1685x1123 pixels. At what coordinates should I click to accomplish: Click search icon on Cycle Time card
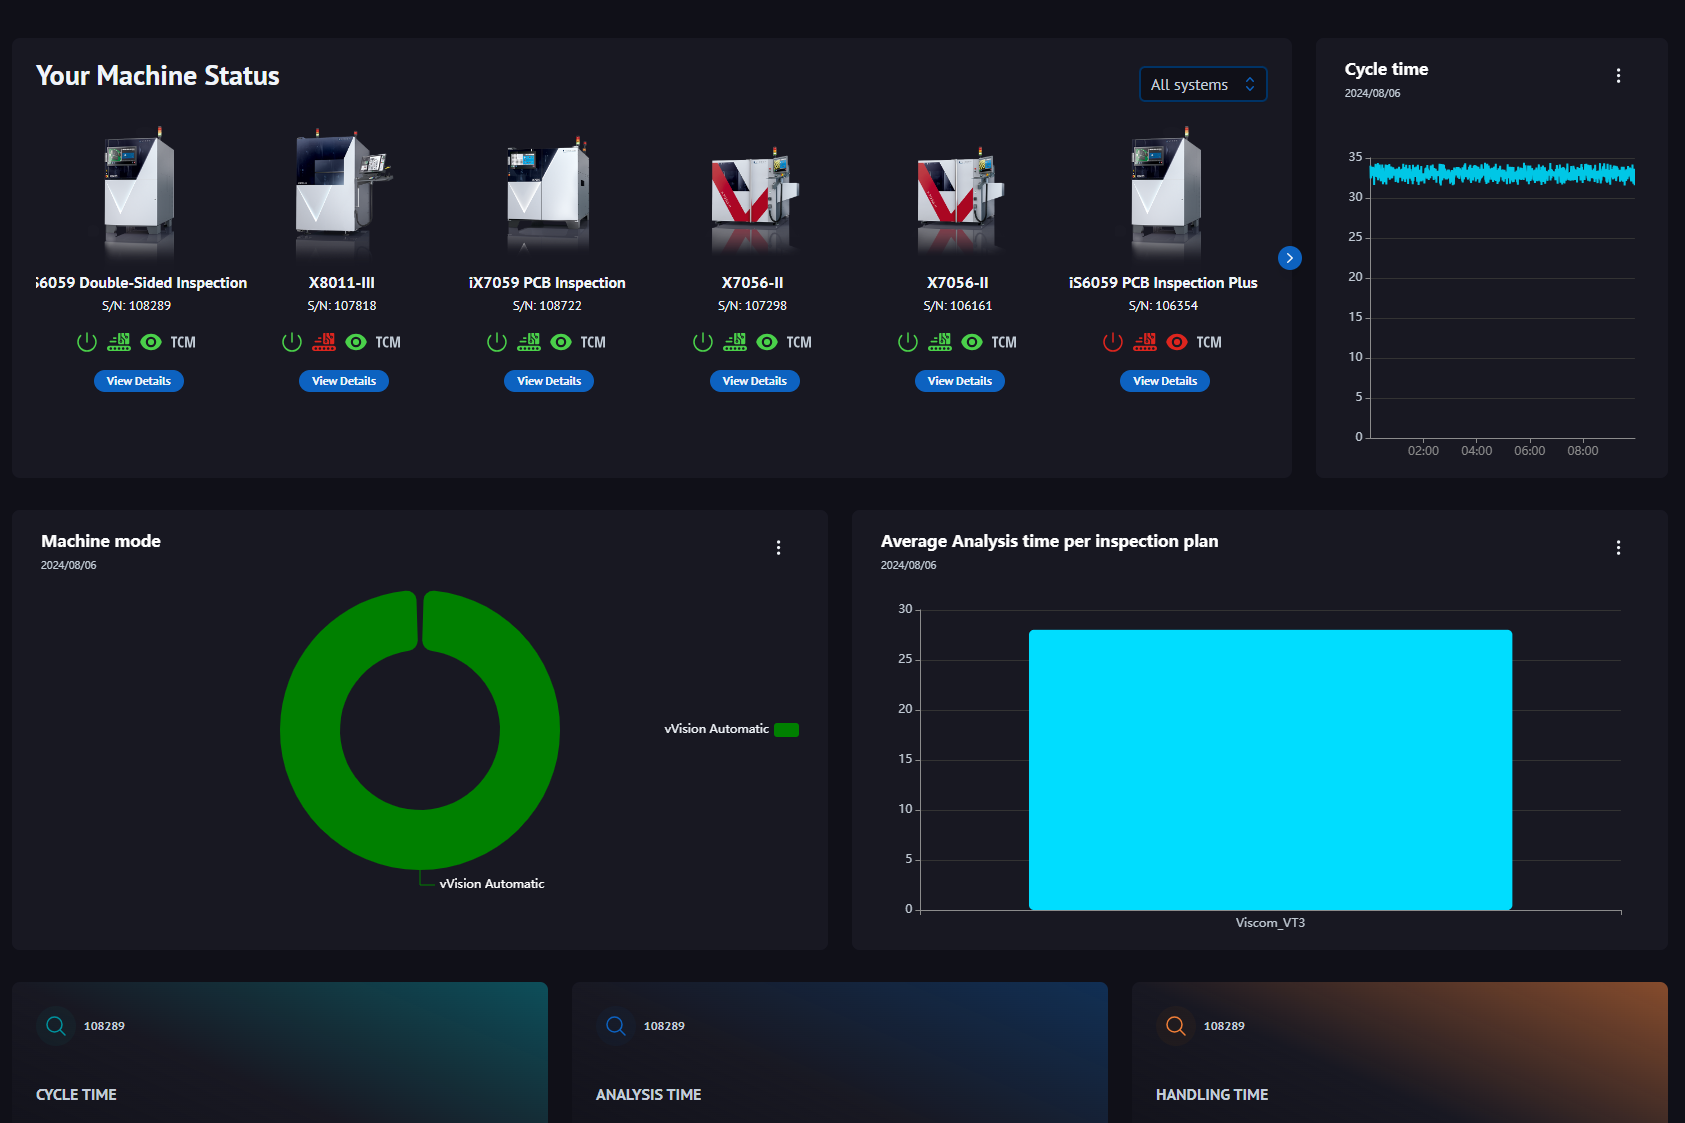click(56, 1026)
